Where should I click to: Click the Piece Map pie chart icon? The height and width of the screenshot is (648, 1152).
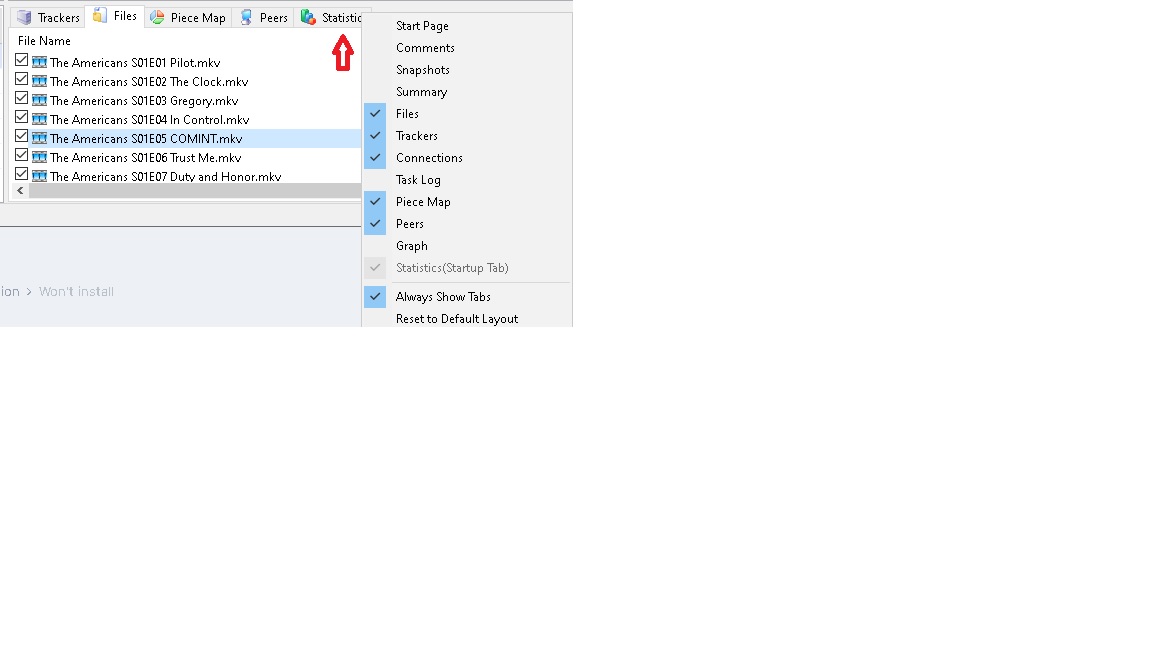[157, 18]
